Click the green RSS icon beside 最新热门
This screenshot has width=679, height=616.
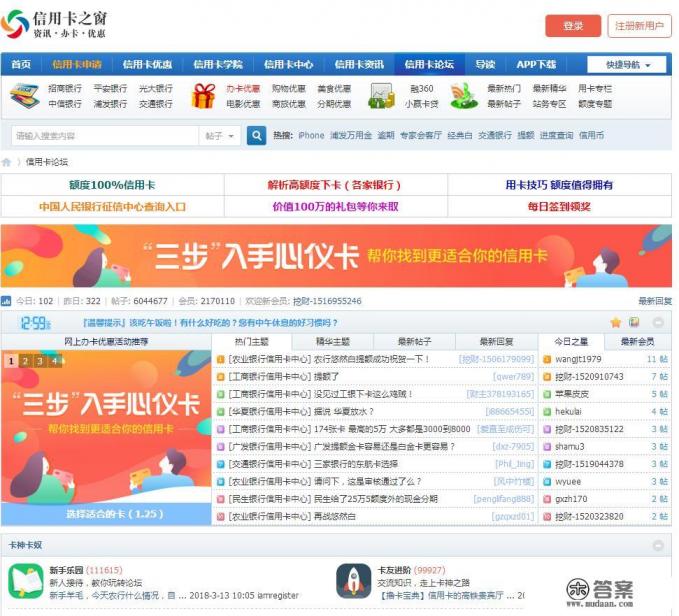tap(463, 96)
